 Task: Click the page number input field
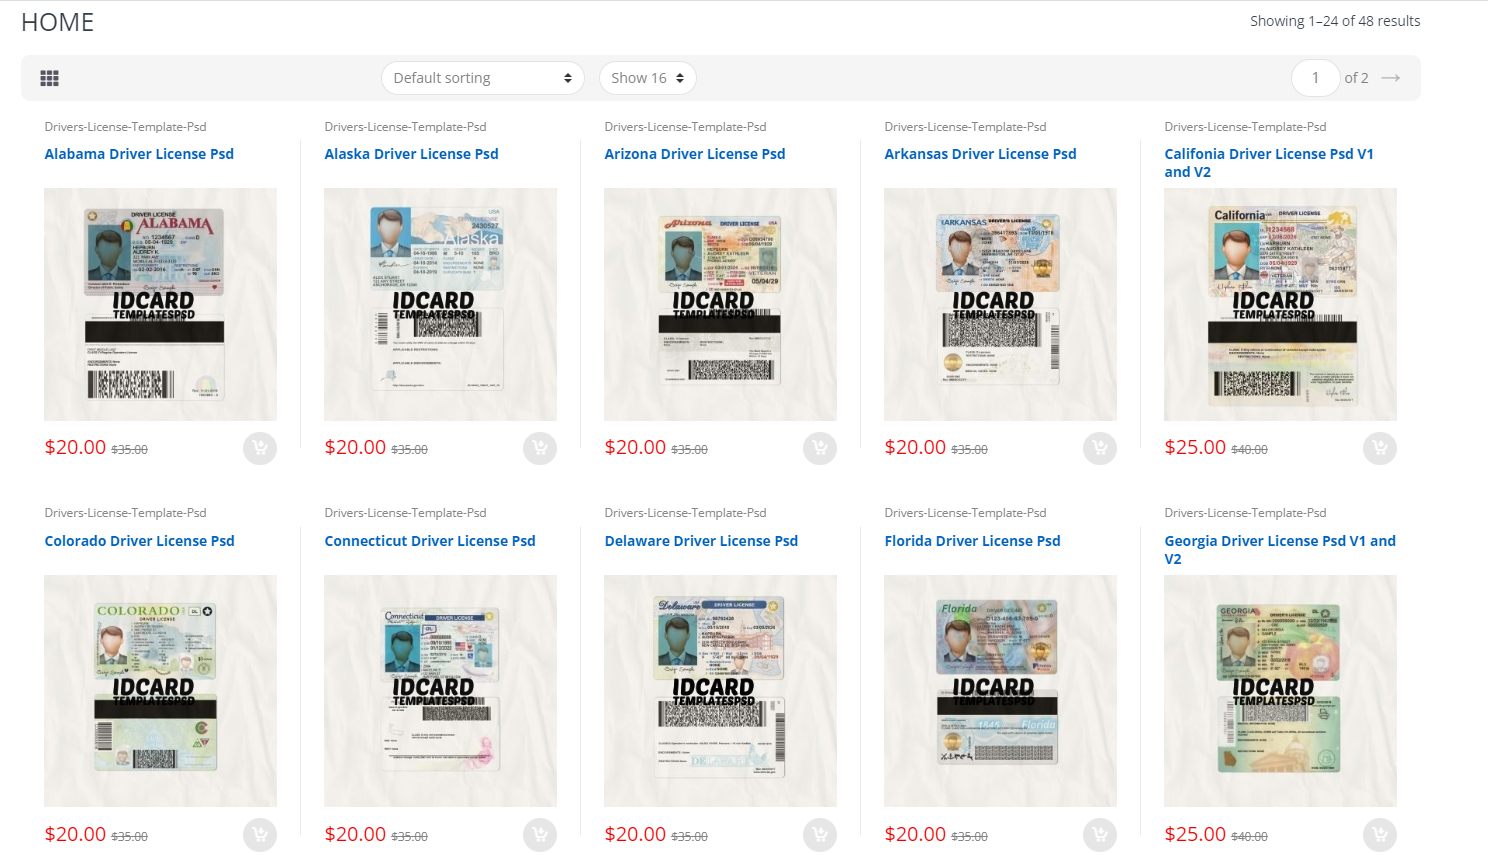click(x=1315, y=78)
